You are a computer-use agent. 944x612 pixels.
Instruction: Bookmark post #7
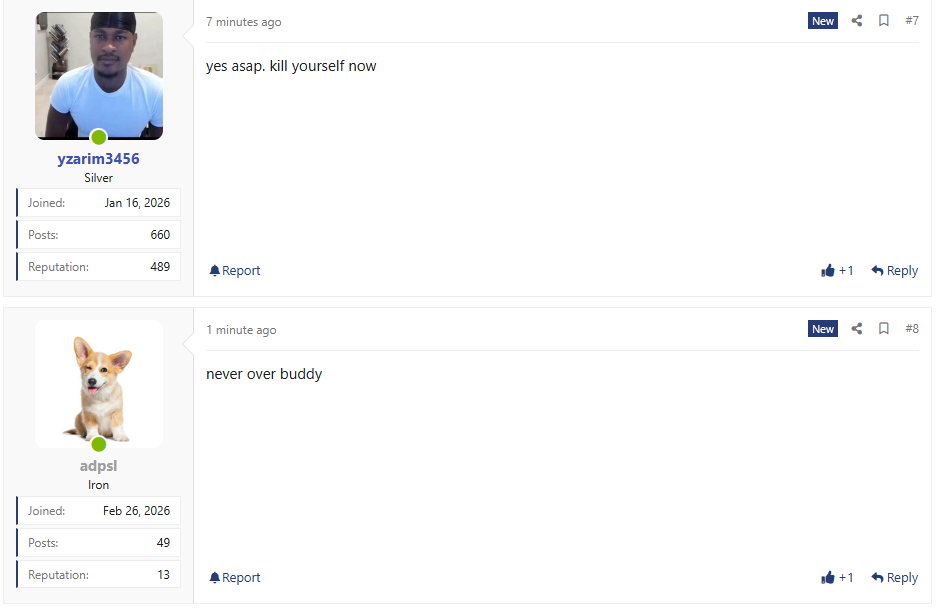click(x=883, y=21)
